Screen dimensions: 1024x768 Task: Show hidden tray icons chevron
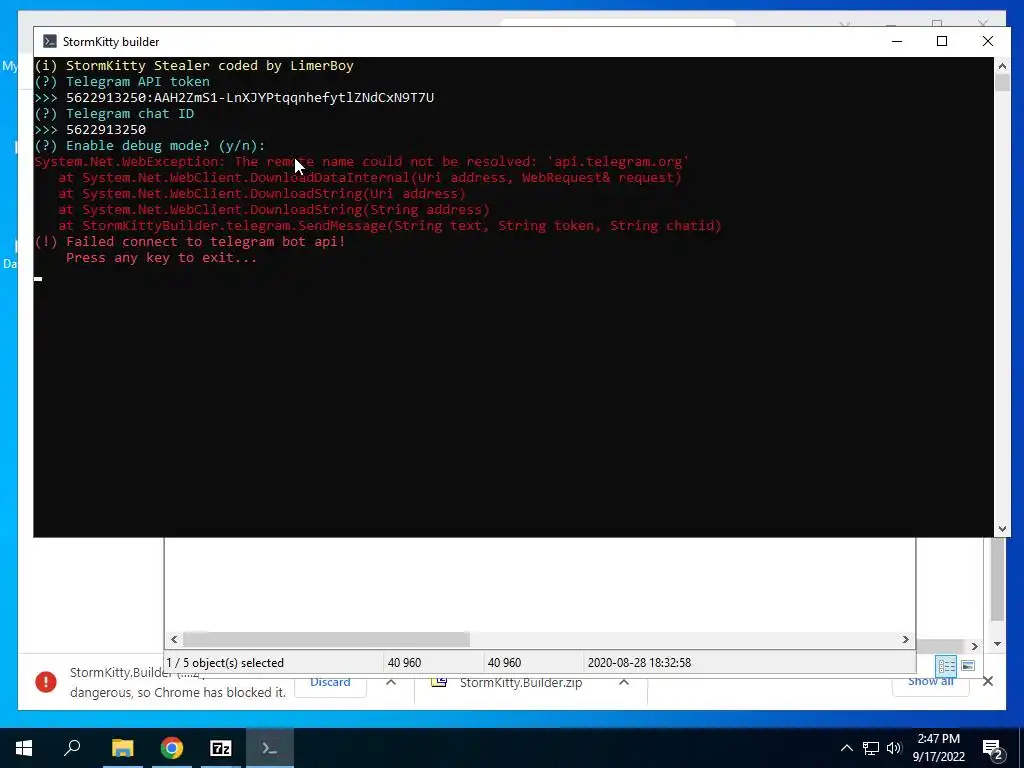pos(846,748)
